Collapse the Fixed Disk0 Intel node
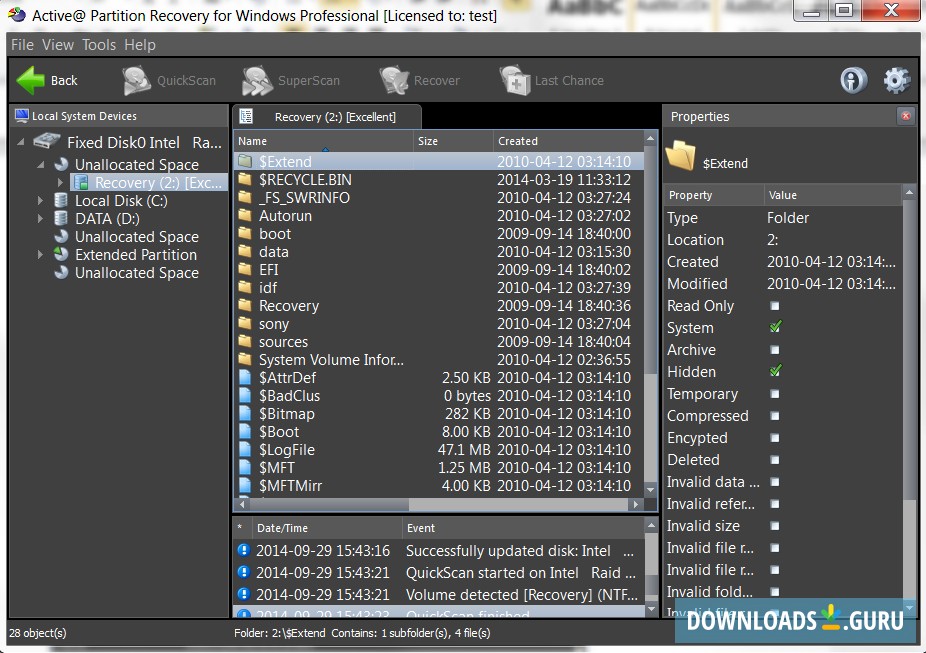926x653 pixels. pos(21,142)
